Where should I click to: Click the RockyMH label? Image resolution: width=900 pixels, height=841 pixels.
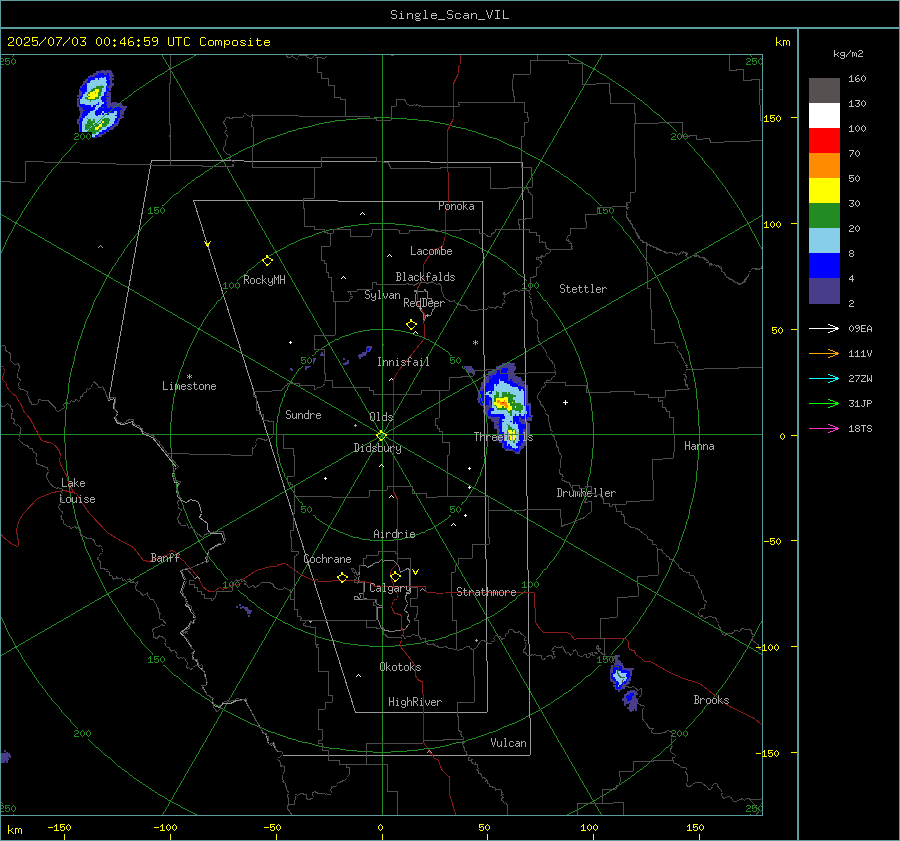(x=264, y=280)
